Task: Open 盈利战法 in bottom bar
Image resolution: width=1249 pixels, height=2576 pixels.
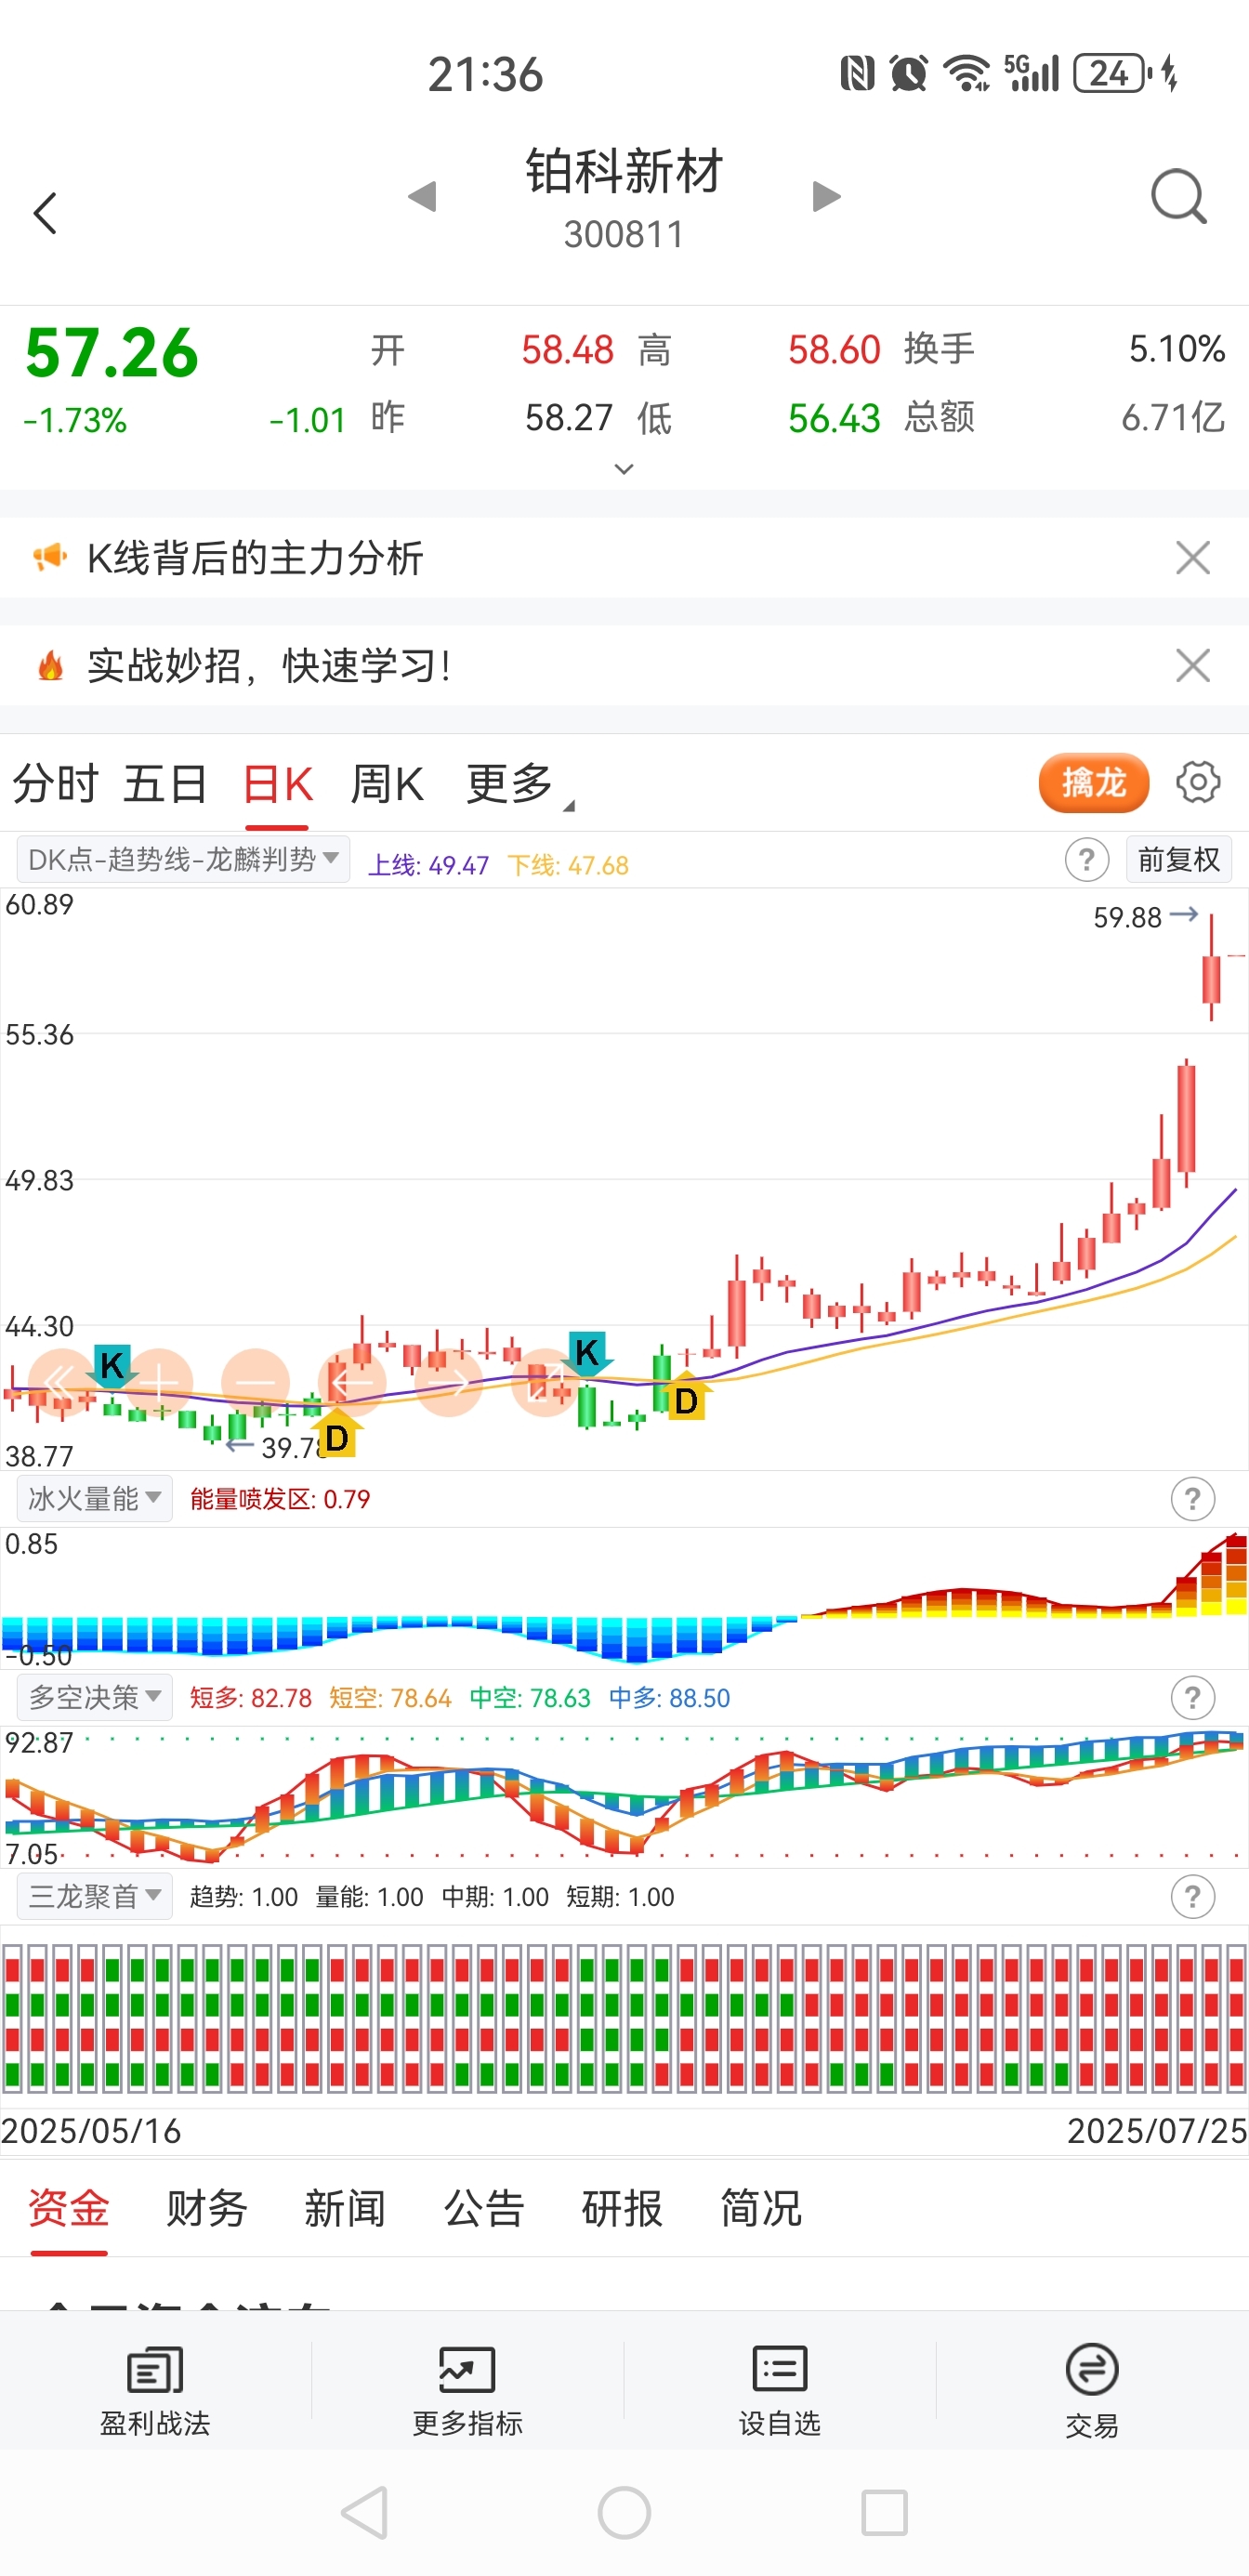Action: 155,2390
